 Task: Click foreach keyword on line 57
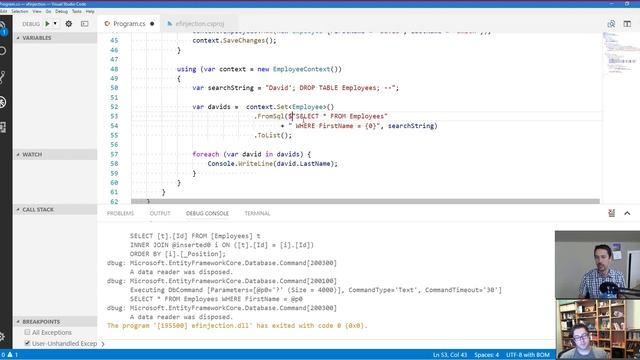(x=206, y=154)
